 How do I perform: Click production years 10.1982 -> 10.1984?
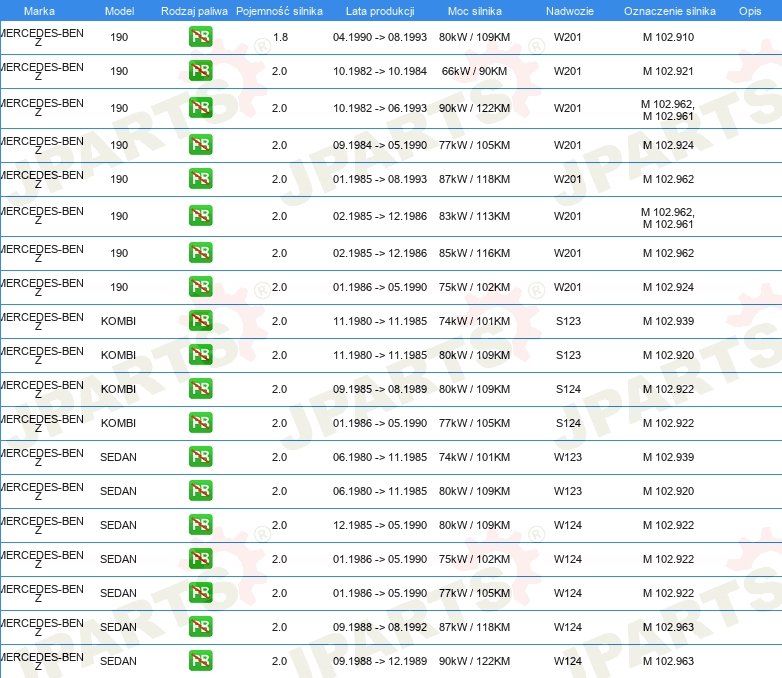click(380, 71)
